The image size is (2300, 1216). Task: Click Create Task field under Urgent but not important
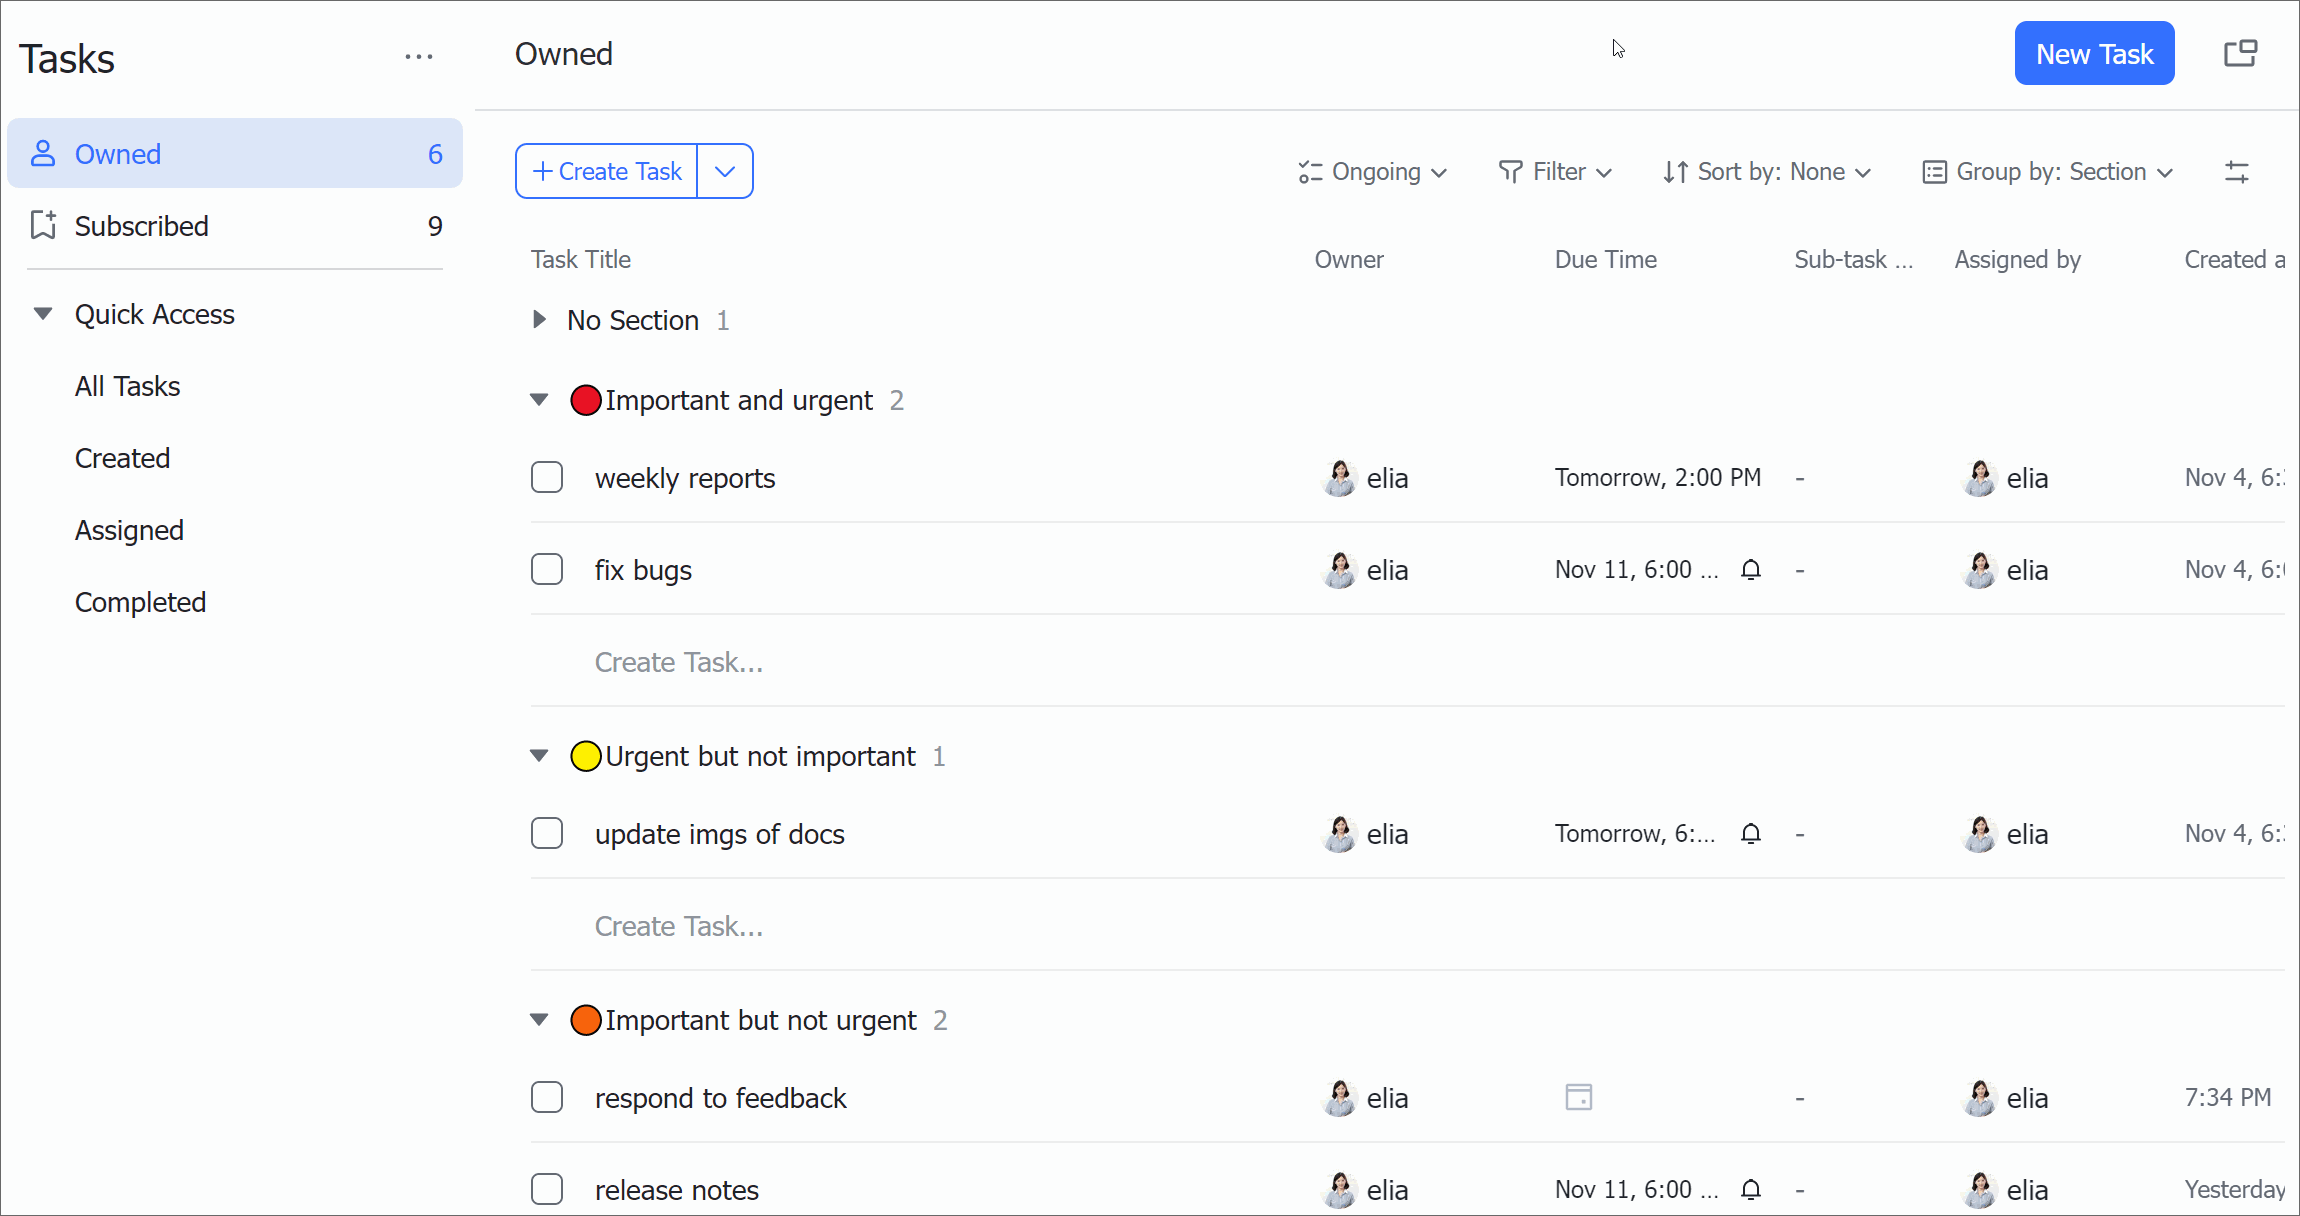678,926
